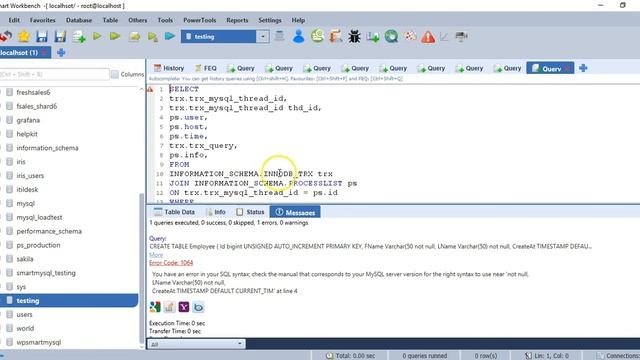Click the 'Total: 0.00 sec' status entry
This screenshot has width=640, height=360.
click(x=351, y=356)
